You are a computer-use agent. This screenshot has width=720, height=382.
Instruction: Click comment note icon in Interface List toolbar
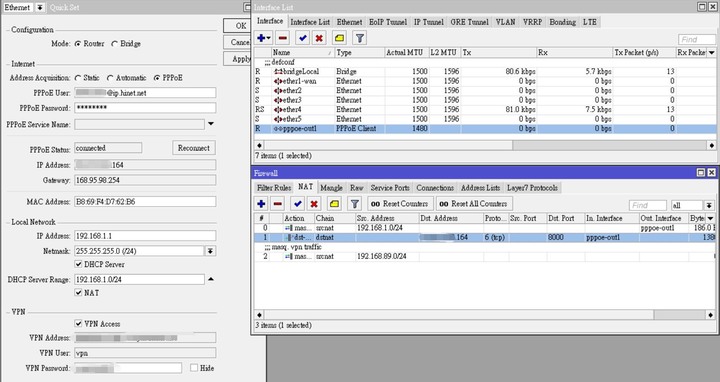click(x=339, y=38)
